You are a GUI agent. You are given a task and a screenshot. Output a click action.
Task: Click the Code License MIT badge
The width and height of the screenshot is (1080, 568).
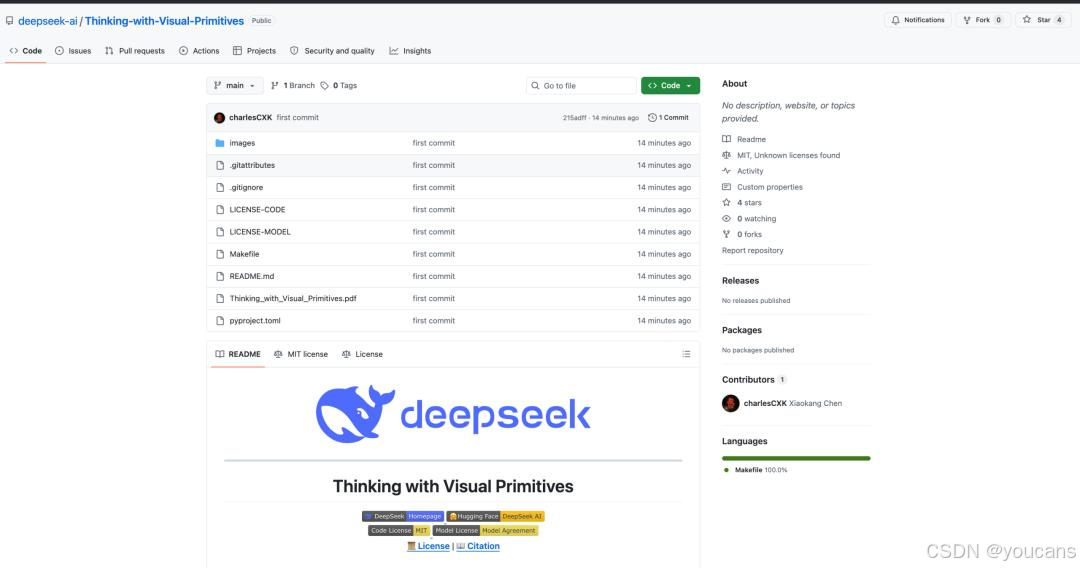(399, 531)
